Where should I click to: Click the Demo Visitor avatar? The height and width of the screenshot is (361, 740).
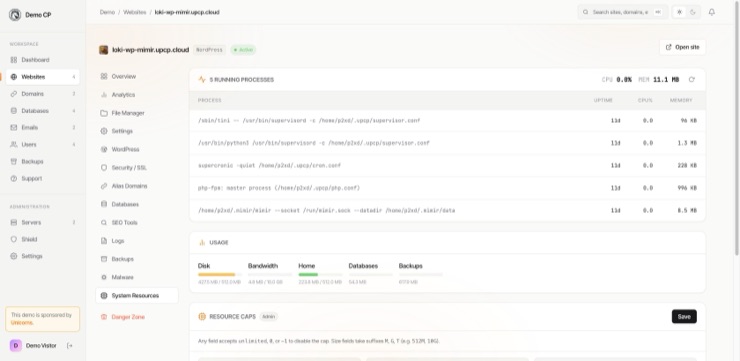pyautogui.click(x=16, y=345)
